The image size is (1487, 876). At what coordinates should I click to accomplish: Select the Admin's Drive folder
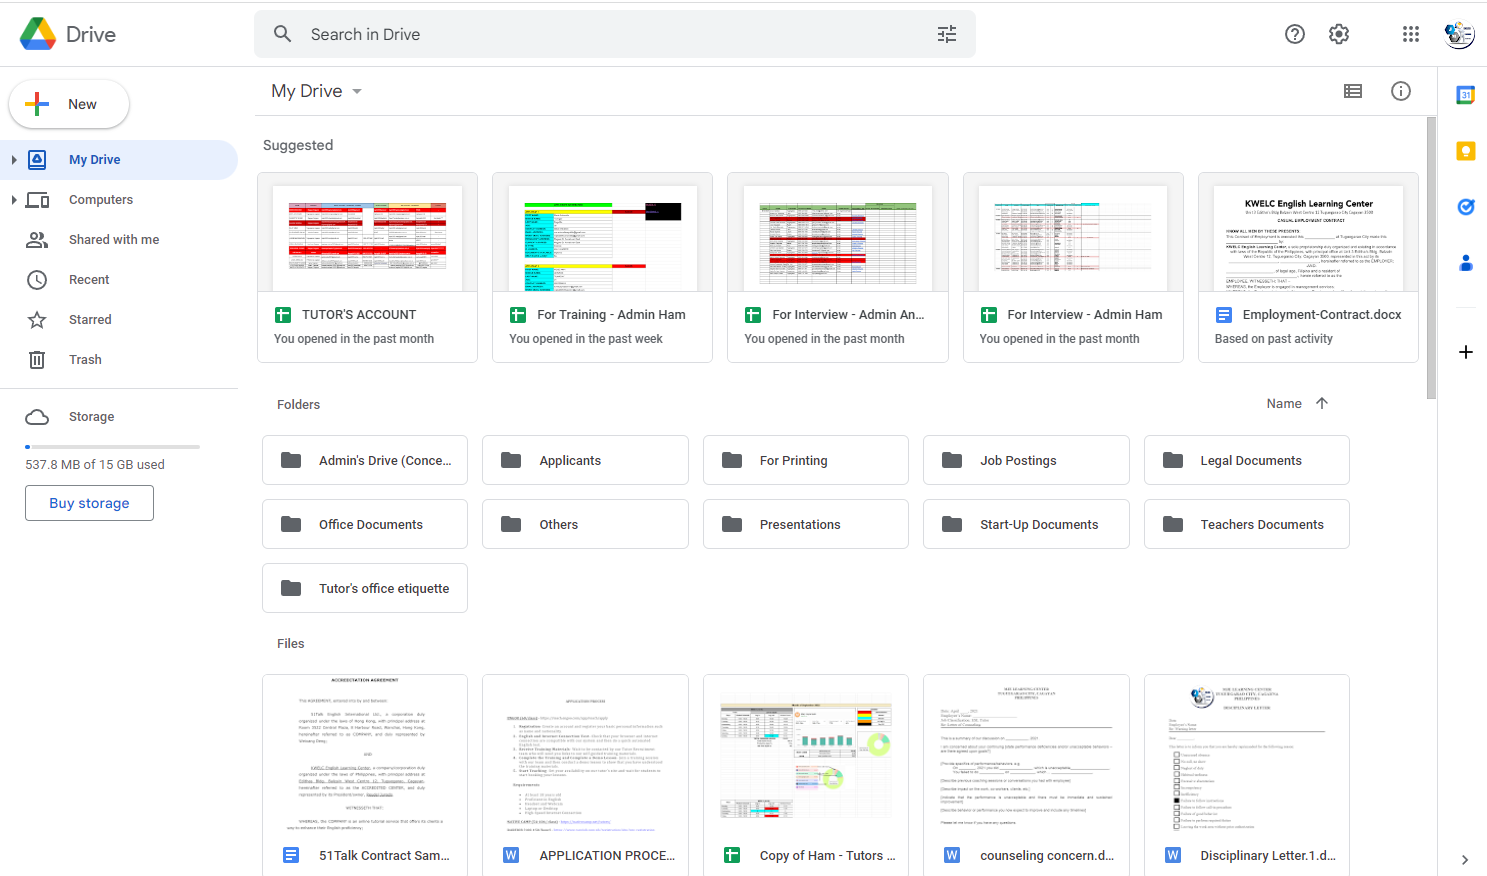click(x=365, y=460)
